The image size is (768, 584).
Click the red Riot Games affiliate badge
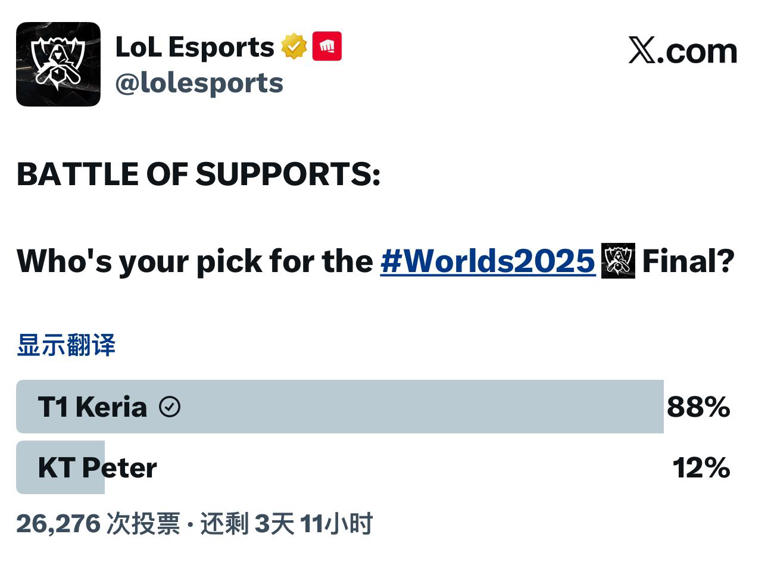click(x=327, y=47)
